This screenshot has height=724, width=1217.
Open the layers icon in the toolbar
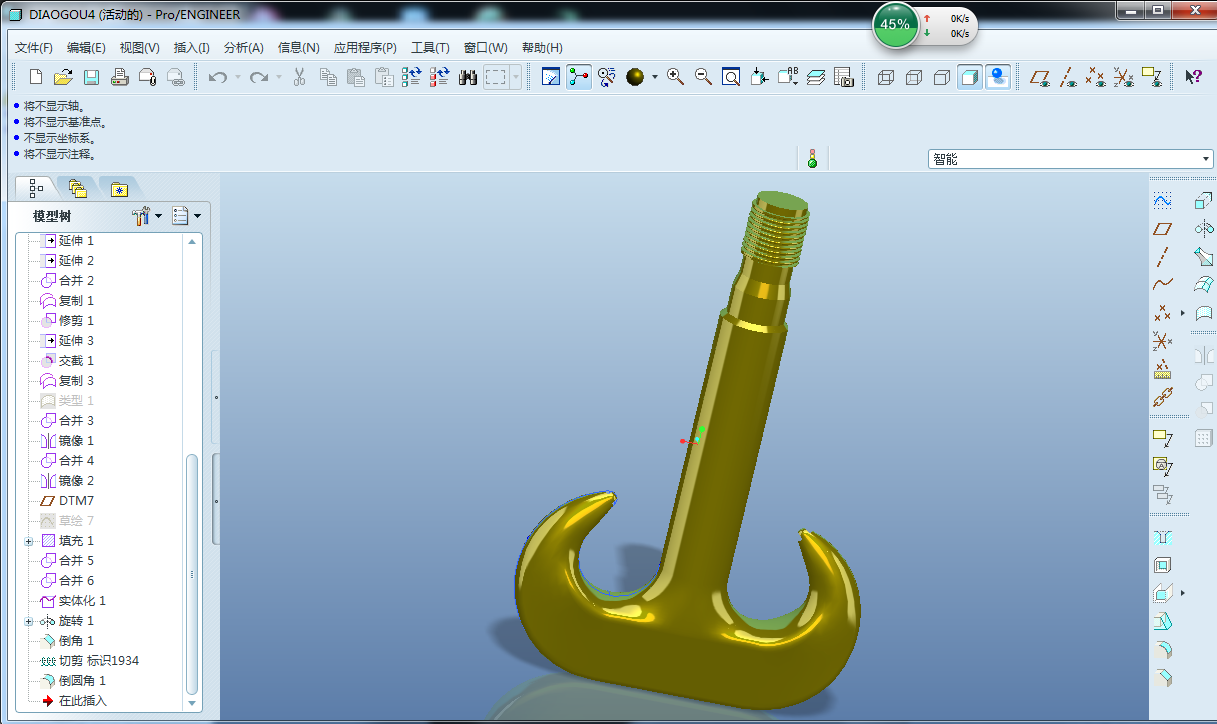click(816, 77)
